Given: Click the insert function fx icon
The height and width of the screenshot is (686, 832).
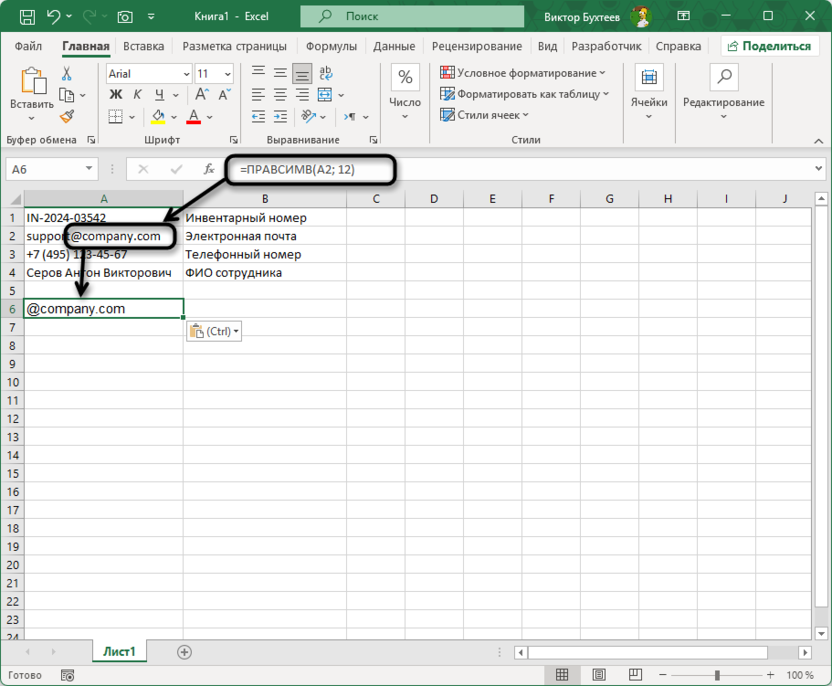Looking at the screenshot, I should point(208,170).
